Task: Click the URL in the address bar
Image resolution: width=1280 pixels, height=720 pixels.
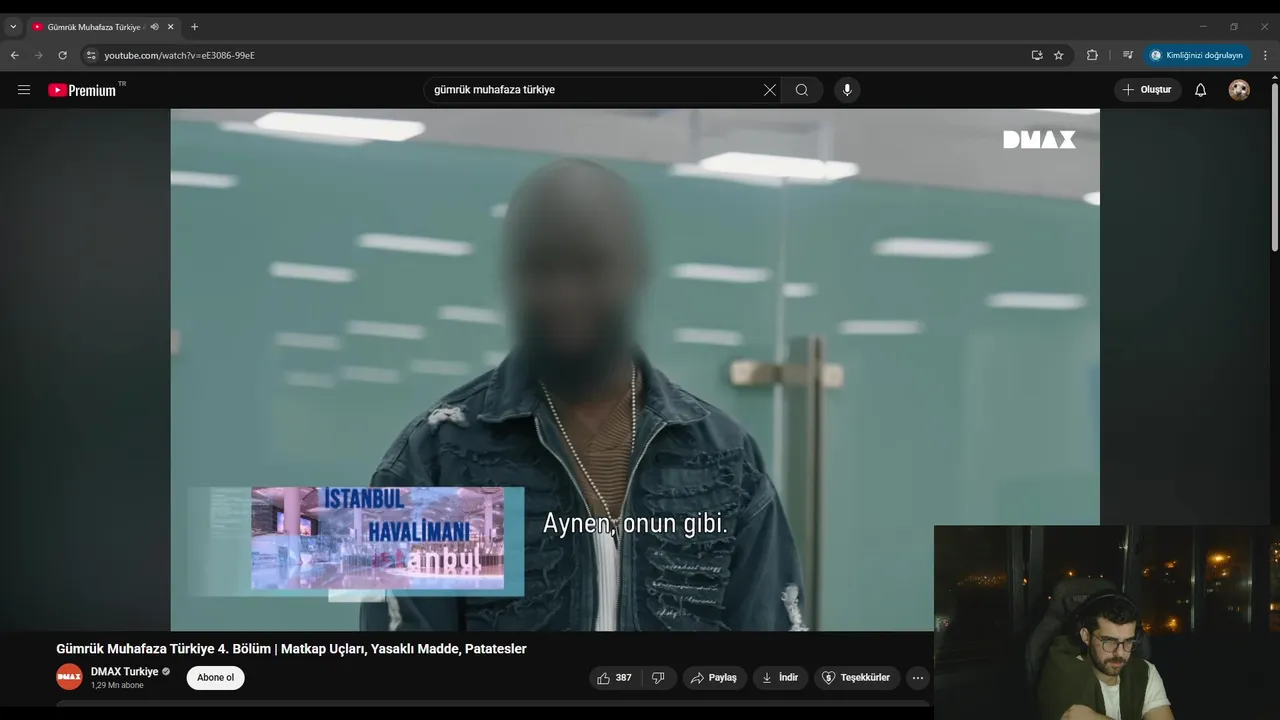Action: (179, 55)
